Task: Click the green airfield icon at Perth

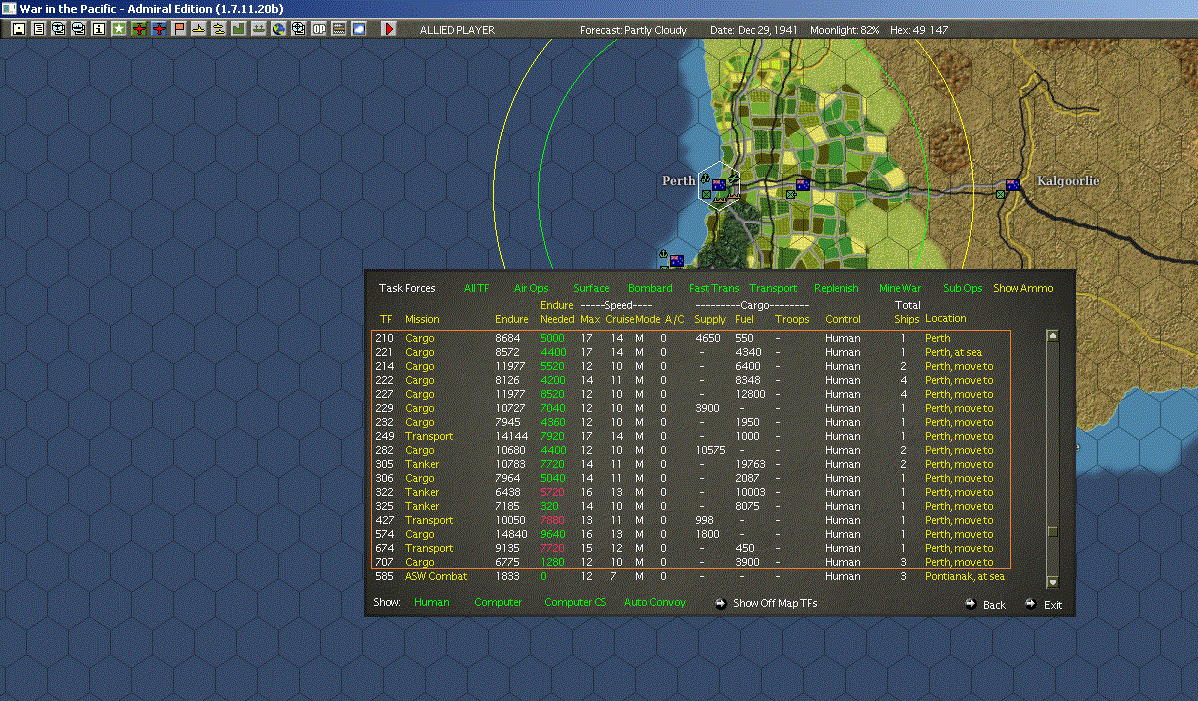Action: coord(733,179)
